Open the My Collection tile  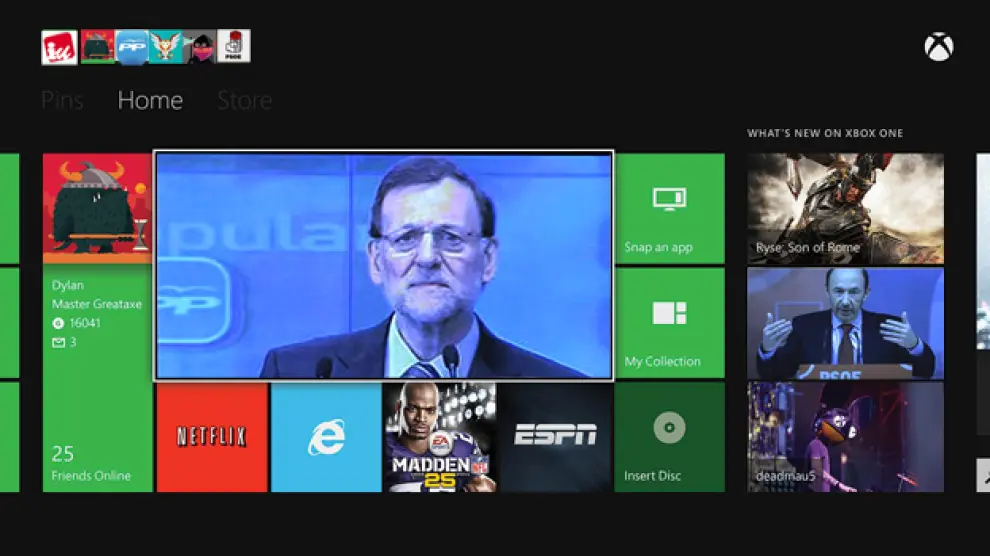669,323
